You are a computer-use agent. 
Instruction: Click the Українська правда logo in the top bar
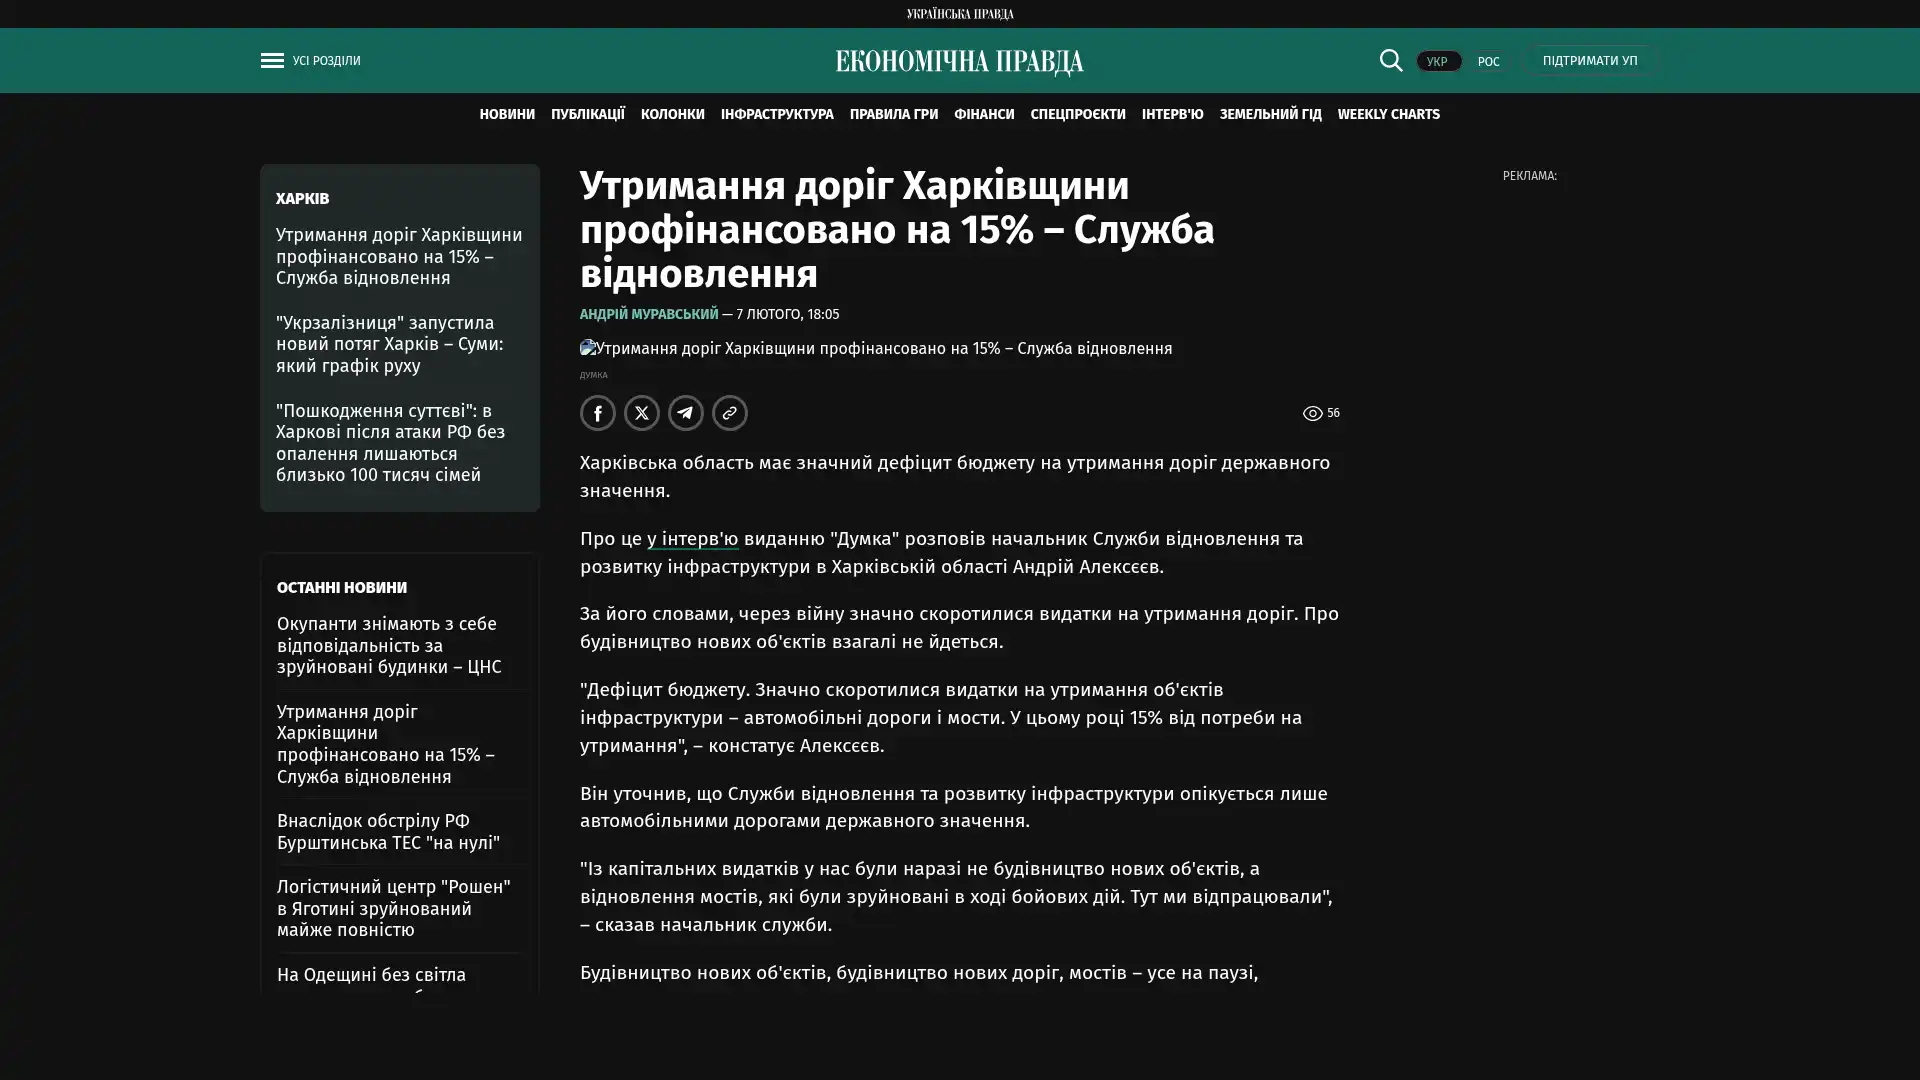pyautogui.click(x=959, y=14)
